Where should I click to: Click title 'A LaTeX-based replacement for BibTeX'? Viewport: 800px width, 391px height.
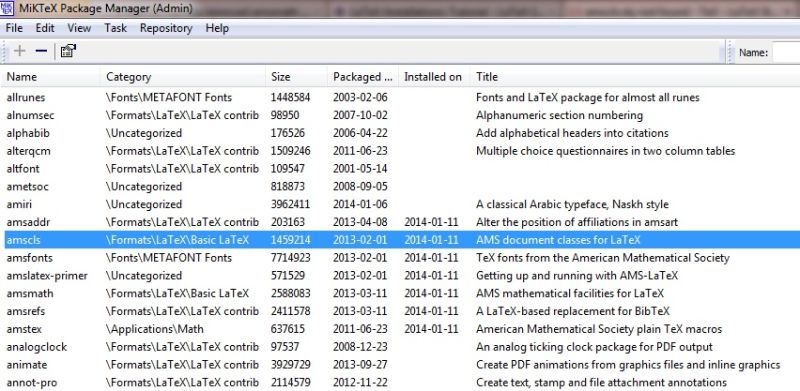(572, 311)
